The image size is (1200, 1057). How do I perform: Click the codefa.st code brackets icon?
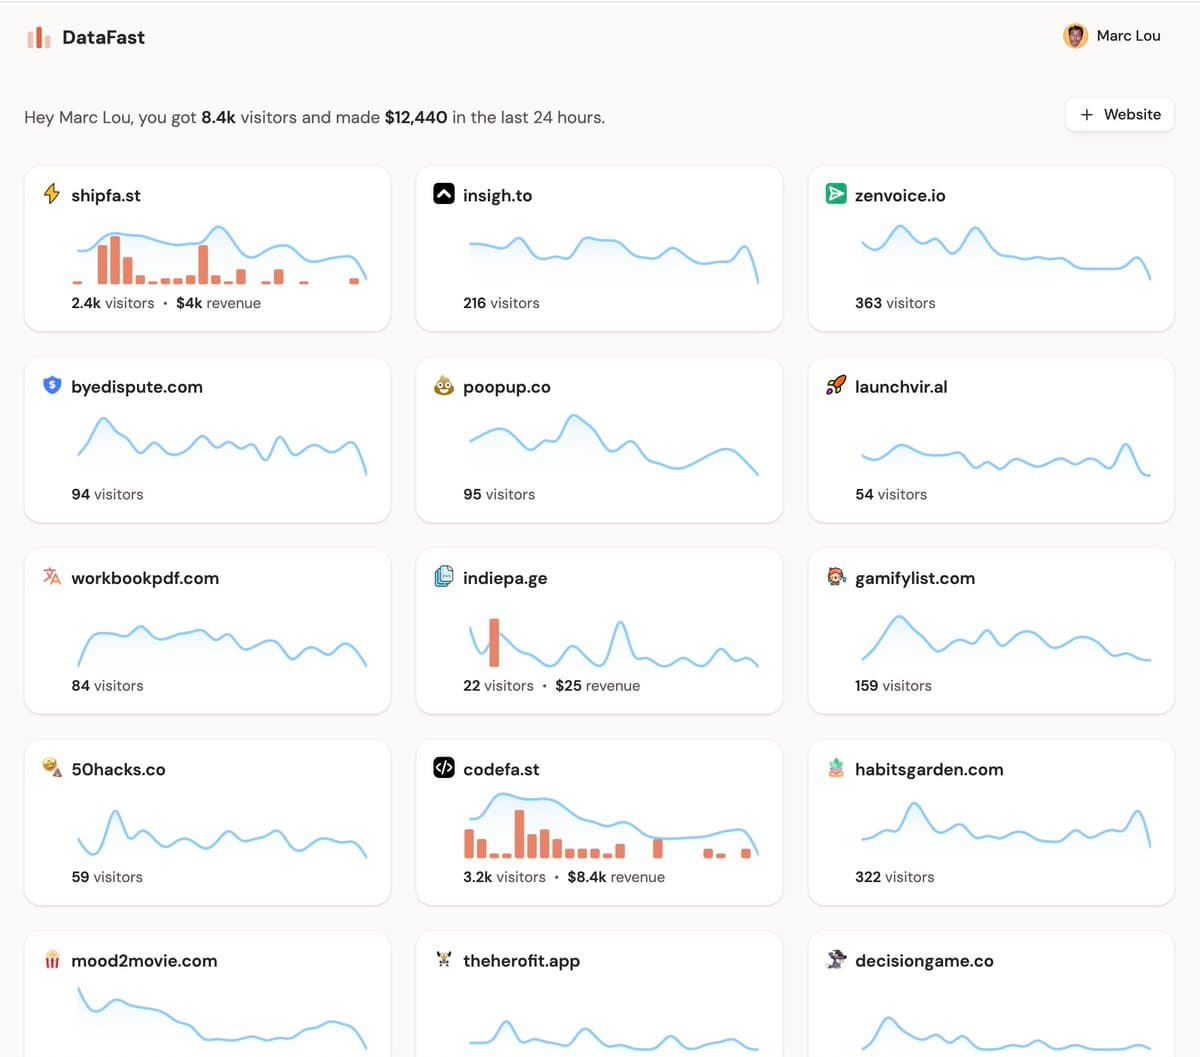click(444, 767)
